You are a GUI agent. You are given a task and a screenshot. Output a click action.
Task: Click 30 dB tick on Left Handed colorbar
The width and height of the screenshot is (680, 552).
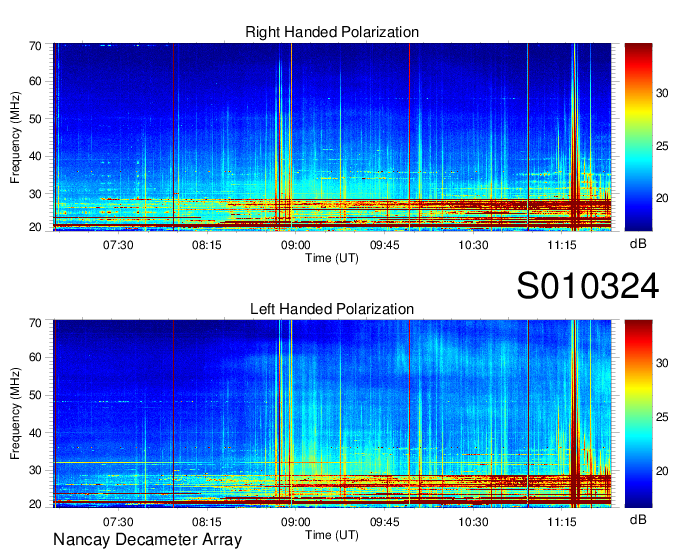click(662, 363)
